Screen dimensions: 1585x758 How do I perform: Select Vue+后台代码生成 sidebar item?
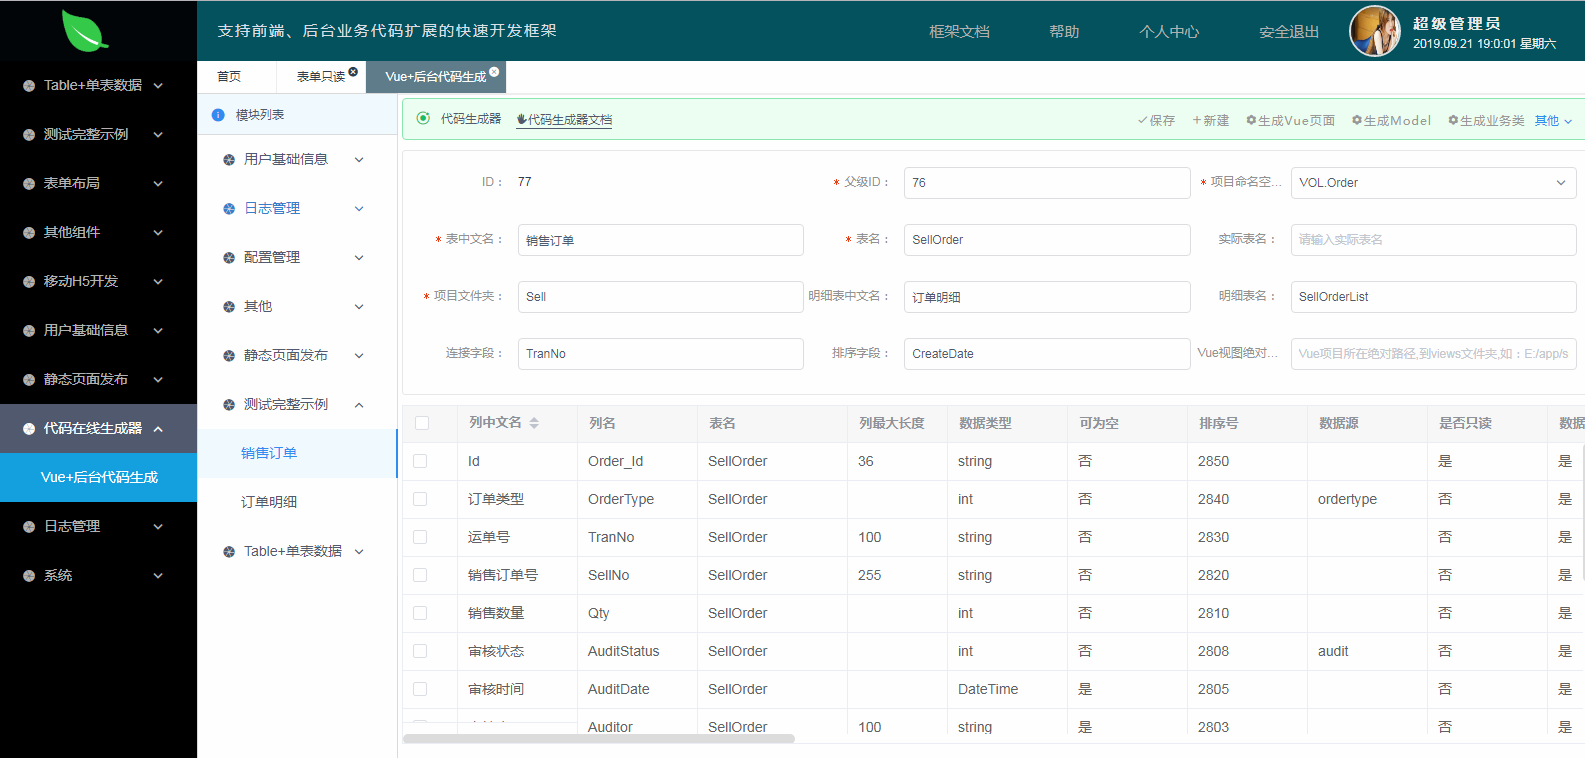coord(98,478)
